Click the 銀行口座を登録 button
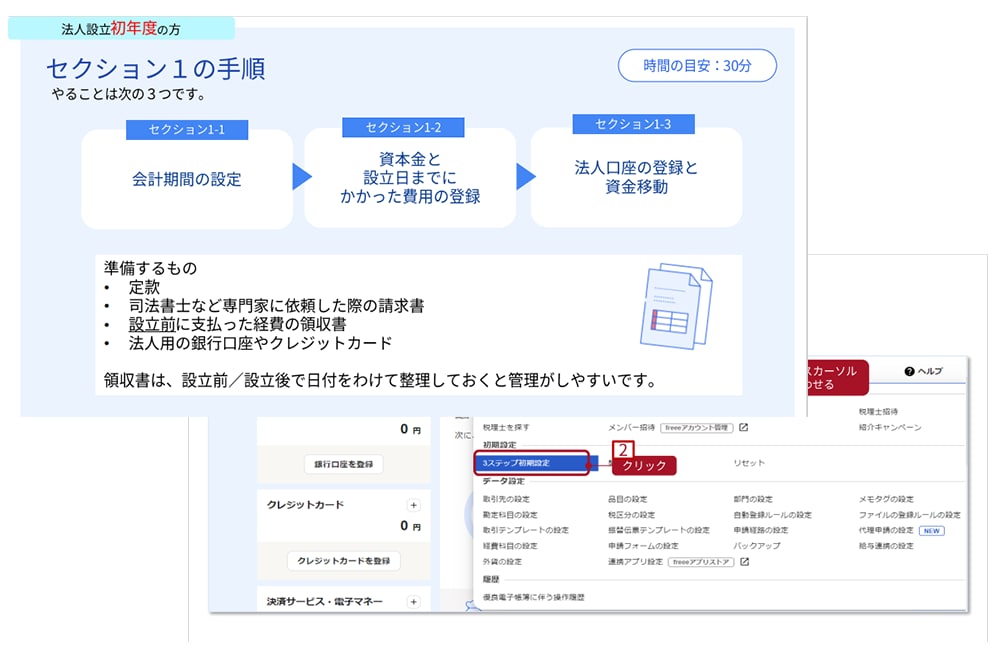Screen dimensions: 1000x650 (343, 464)
